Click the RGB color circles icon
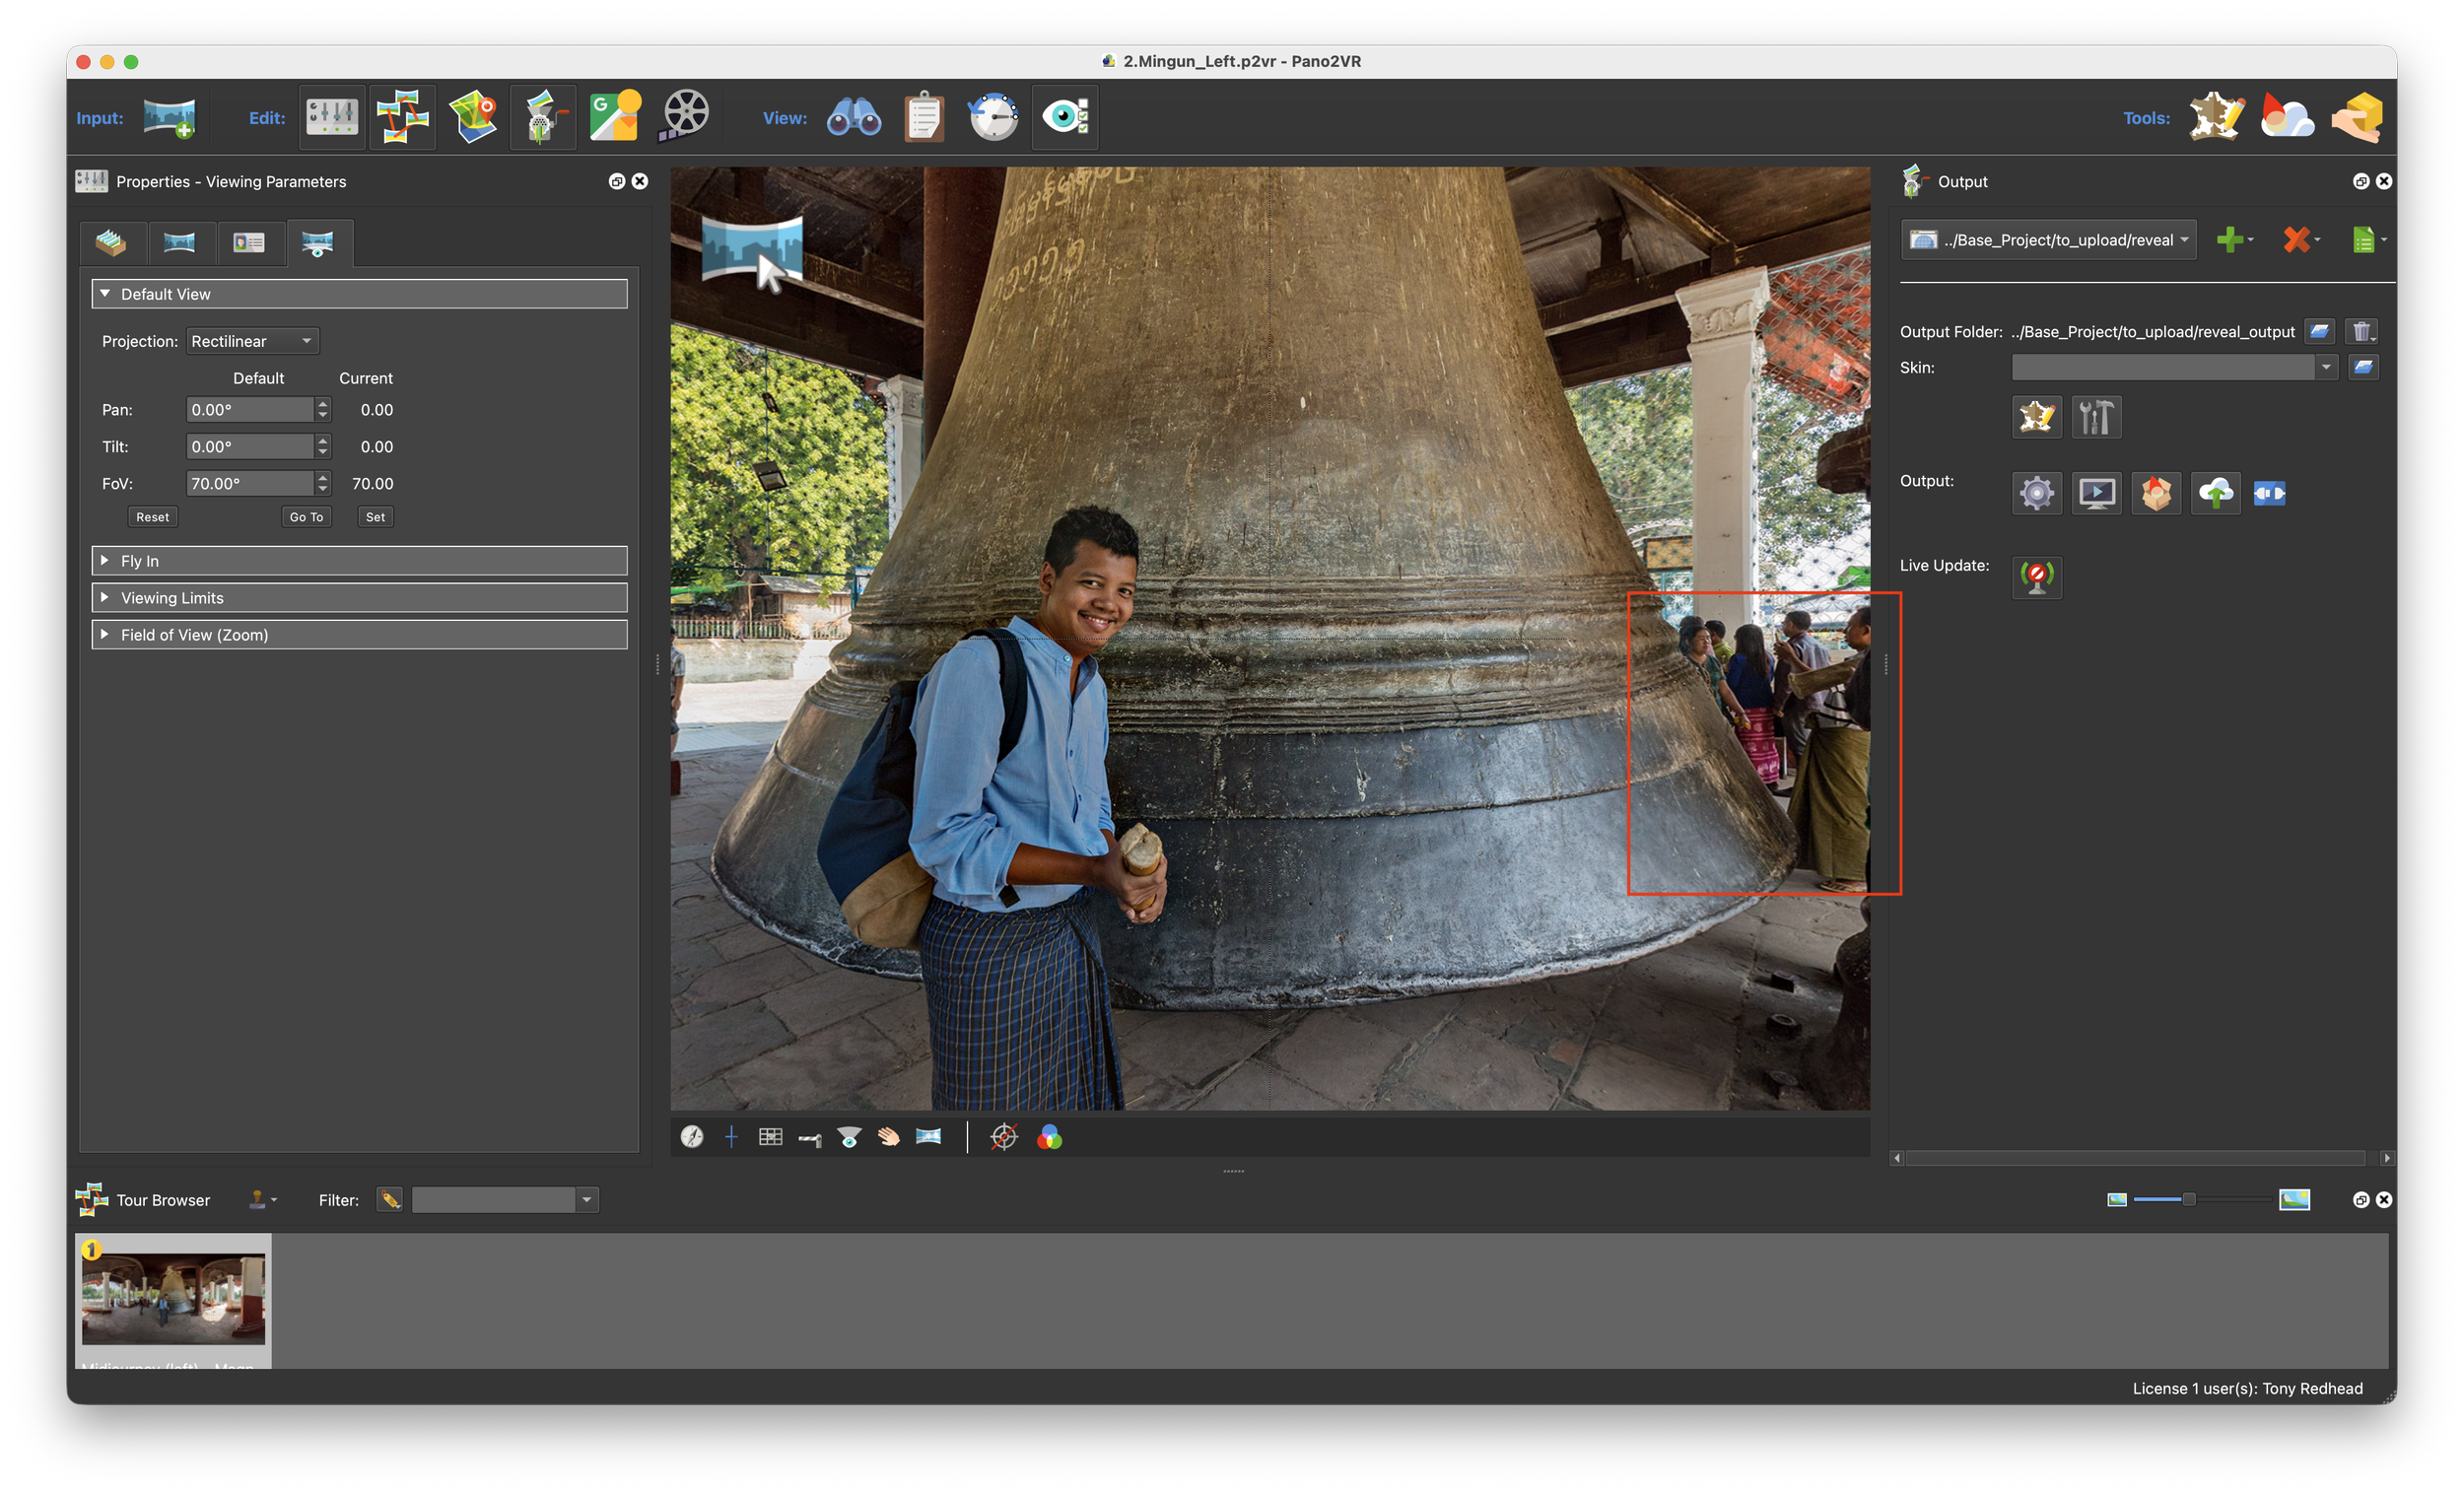Screen dimensions: 2464x1493 click(1049, 1137)
